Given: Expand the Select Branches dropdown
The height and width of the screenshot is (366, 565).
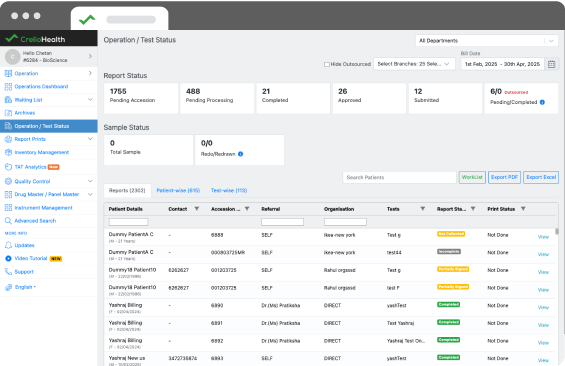Looking at the screenshot, I should coord(414,64).
